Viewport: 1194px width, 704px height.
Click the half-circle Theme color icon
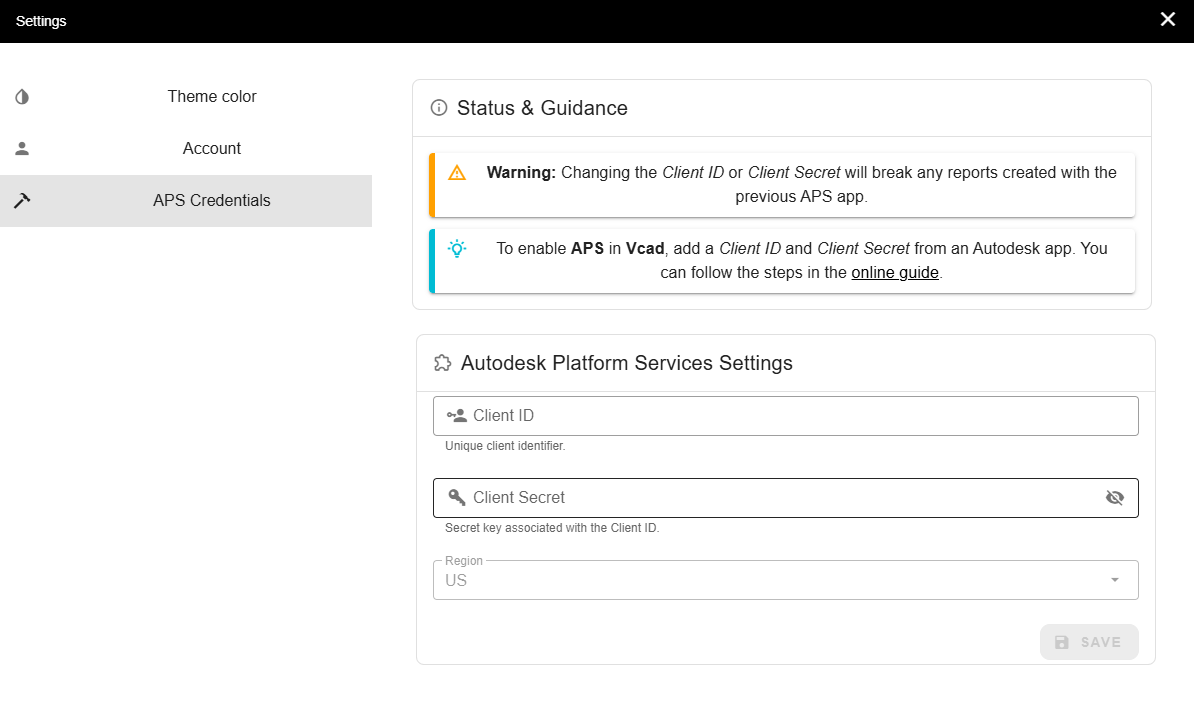pos(22,97)
